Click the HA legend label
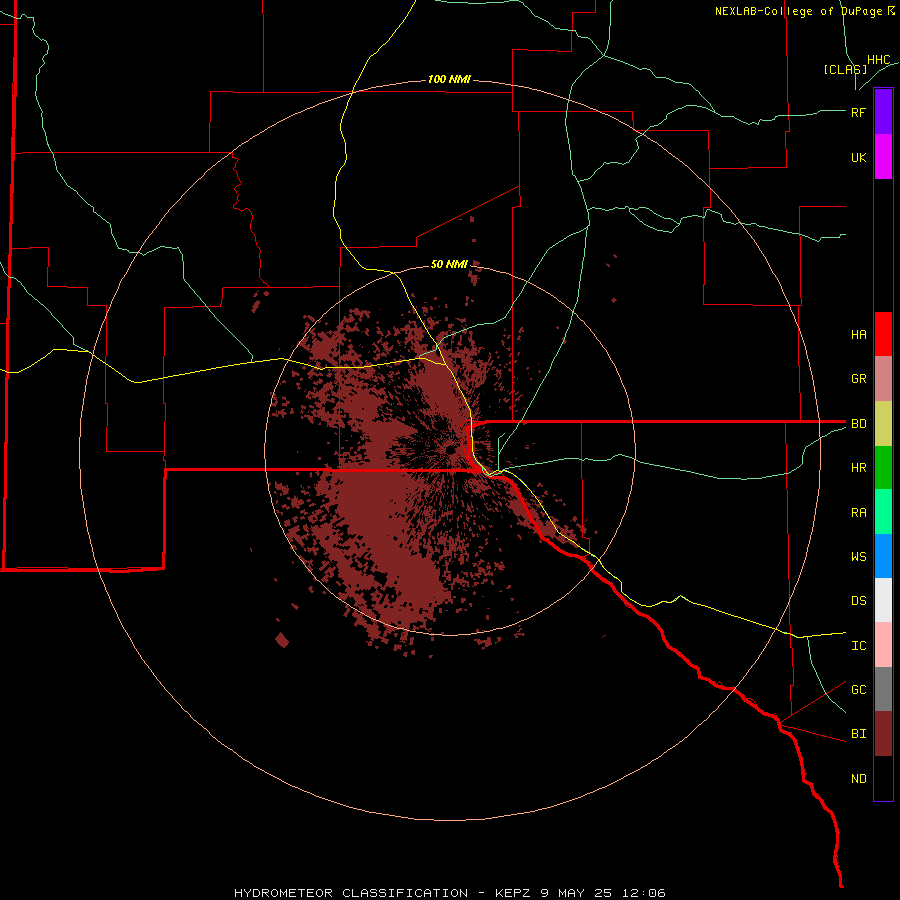The width and height of the screenshot is (900, 900). (x=858, y=334)
